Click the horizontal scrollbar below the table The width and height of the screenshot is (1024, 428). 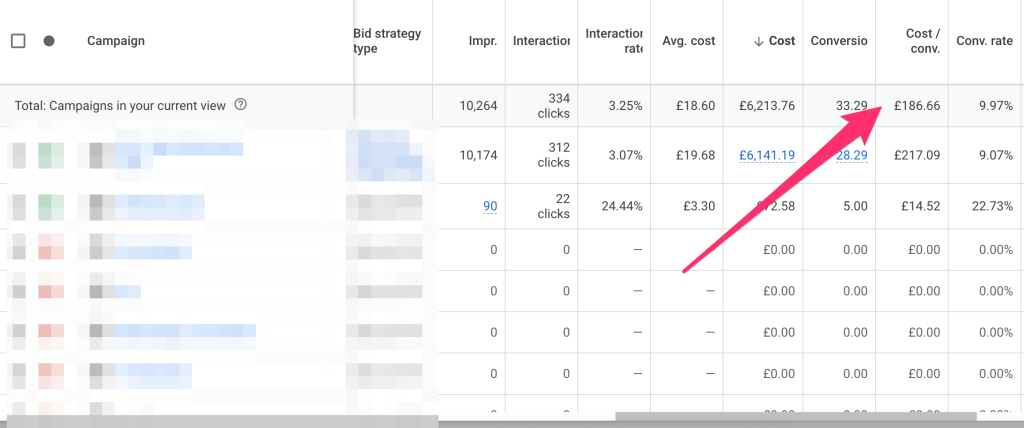795,417
